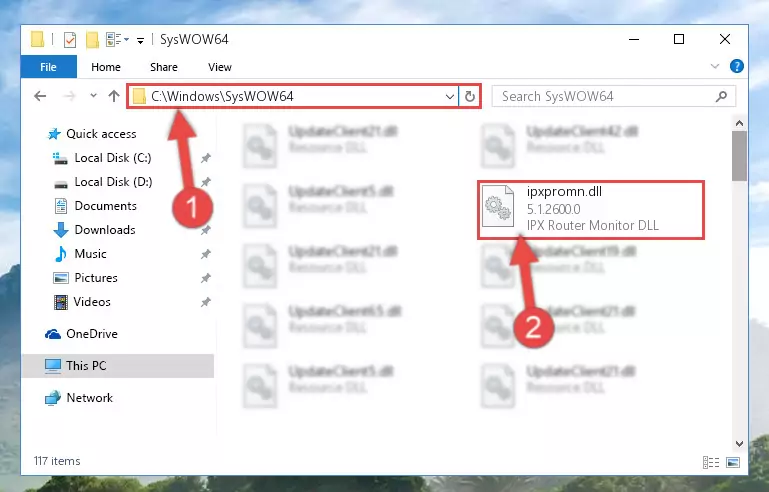Click the pin icon beside Pictures
This screenshot has height=492, width=769.
tap(205, 278)
